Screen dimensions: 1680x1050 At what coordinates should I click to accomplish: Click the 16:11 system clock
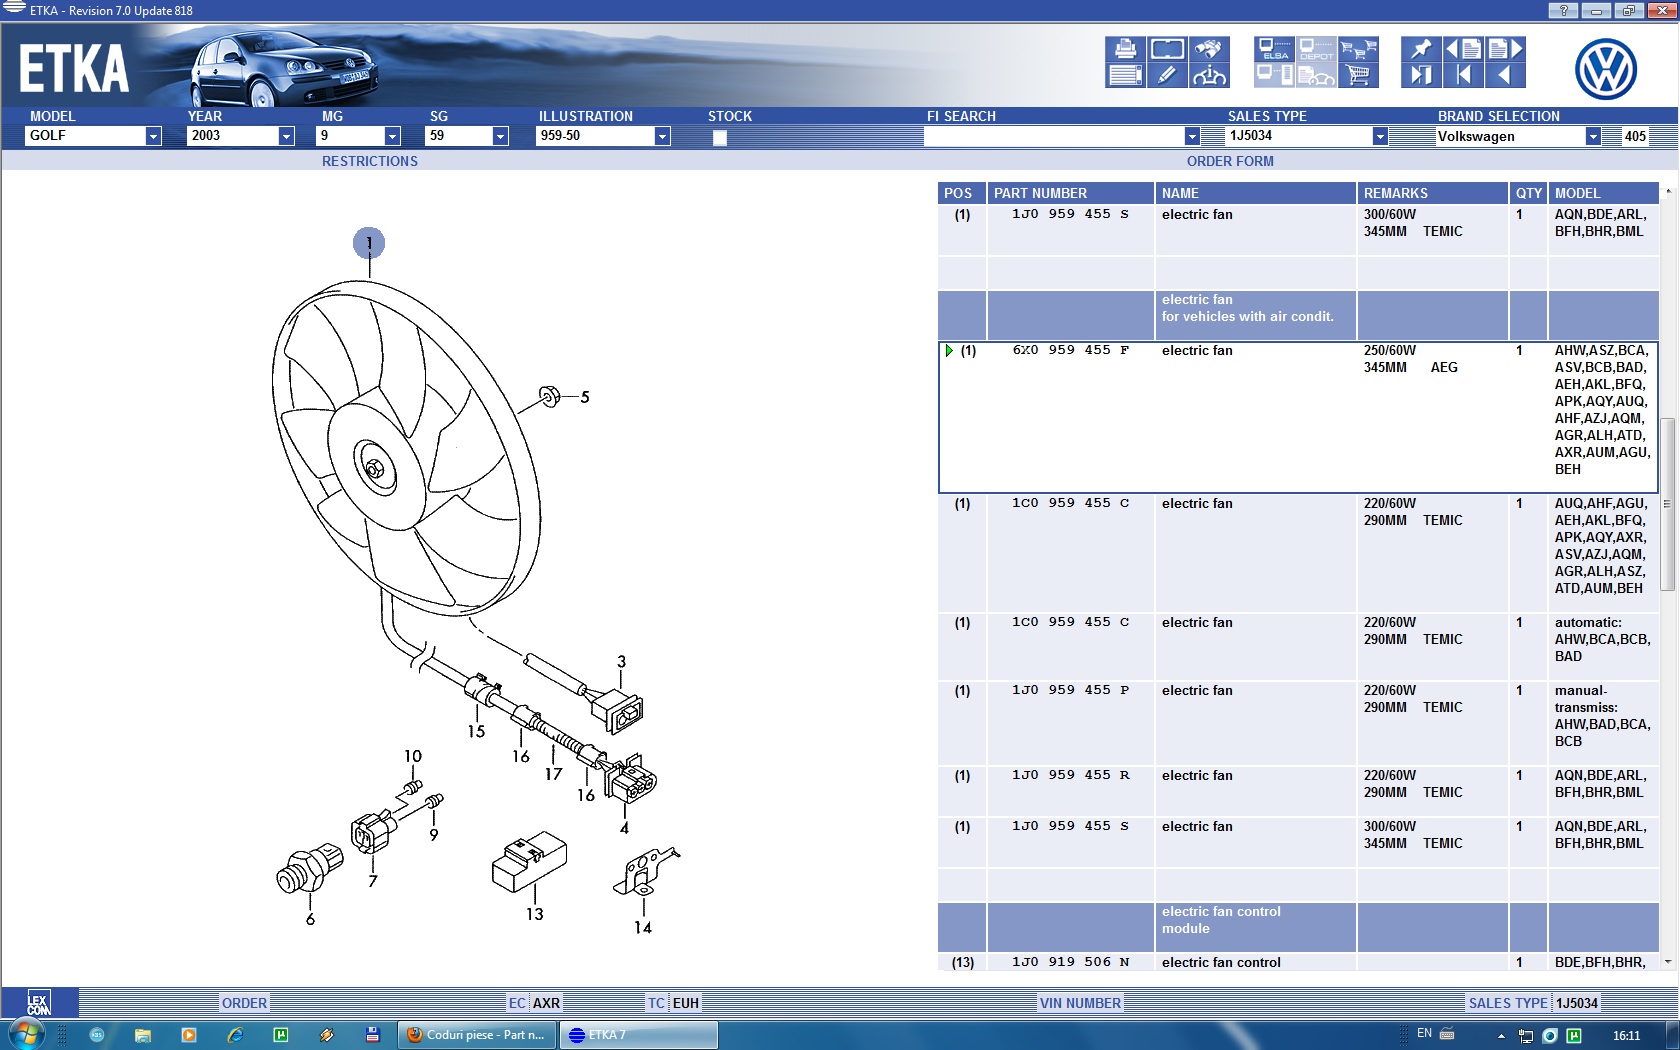click(1626, 1036)
